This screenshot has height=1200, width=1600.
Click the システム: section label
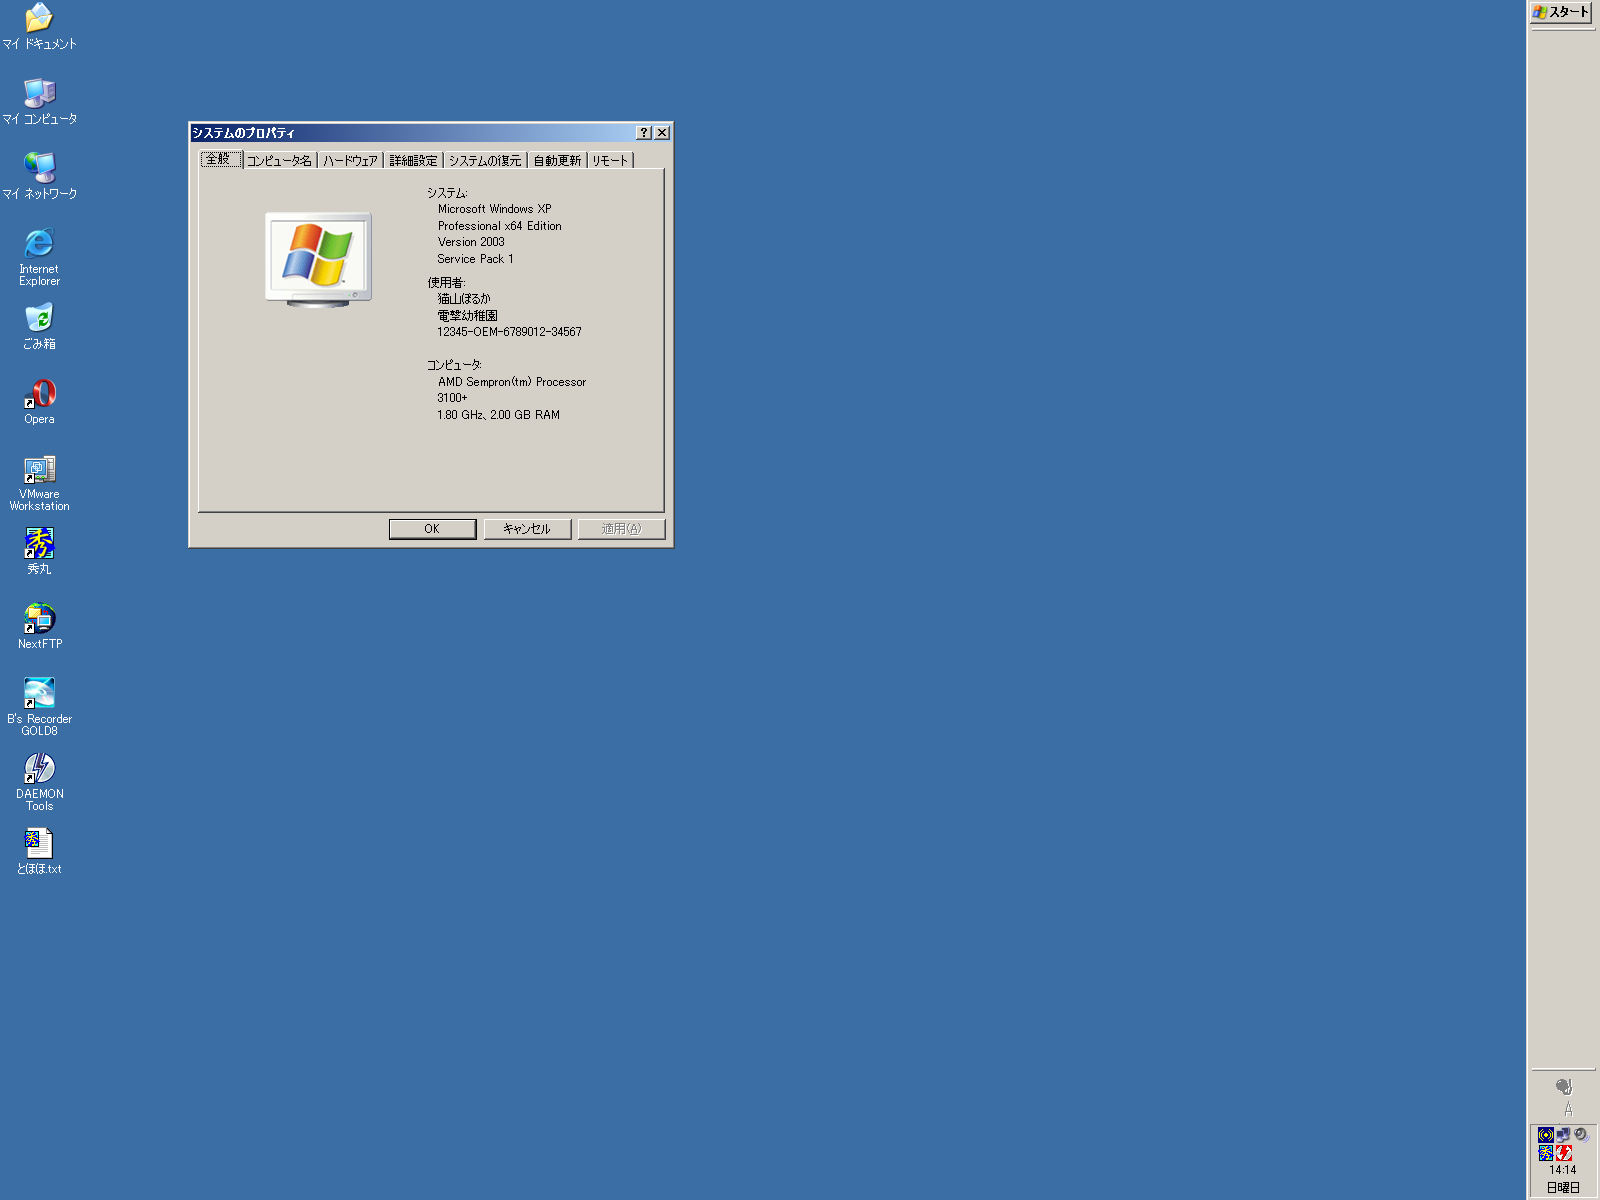447,193
